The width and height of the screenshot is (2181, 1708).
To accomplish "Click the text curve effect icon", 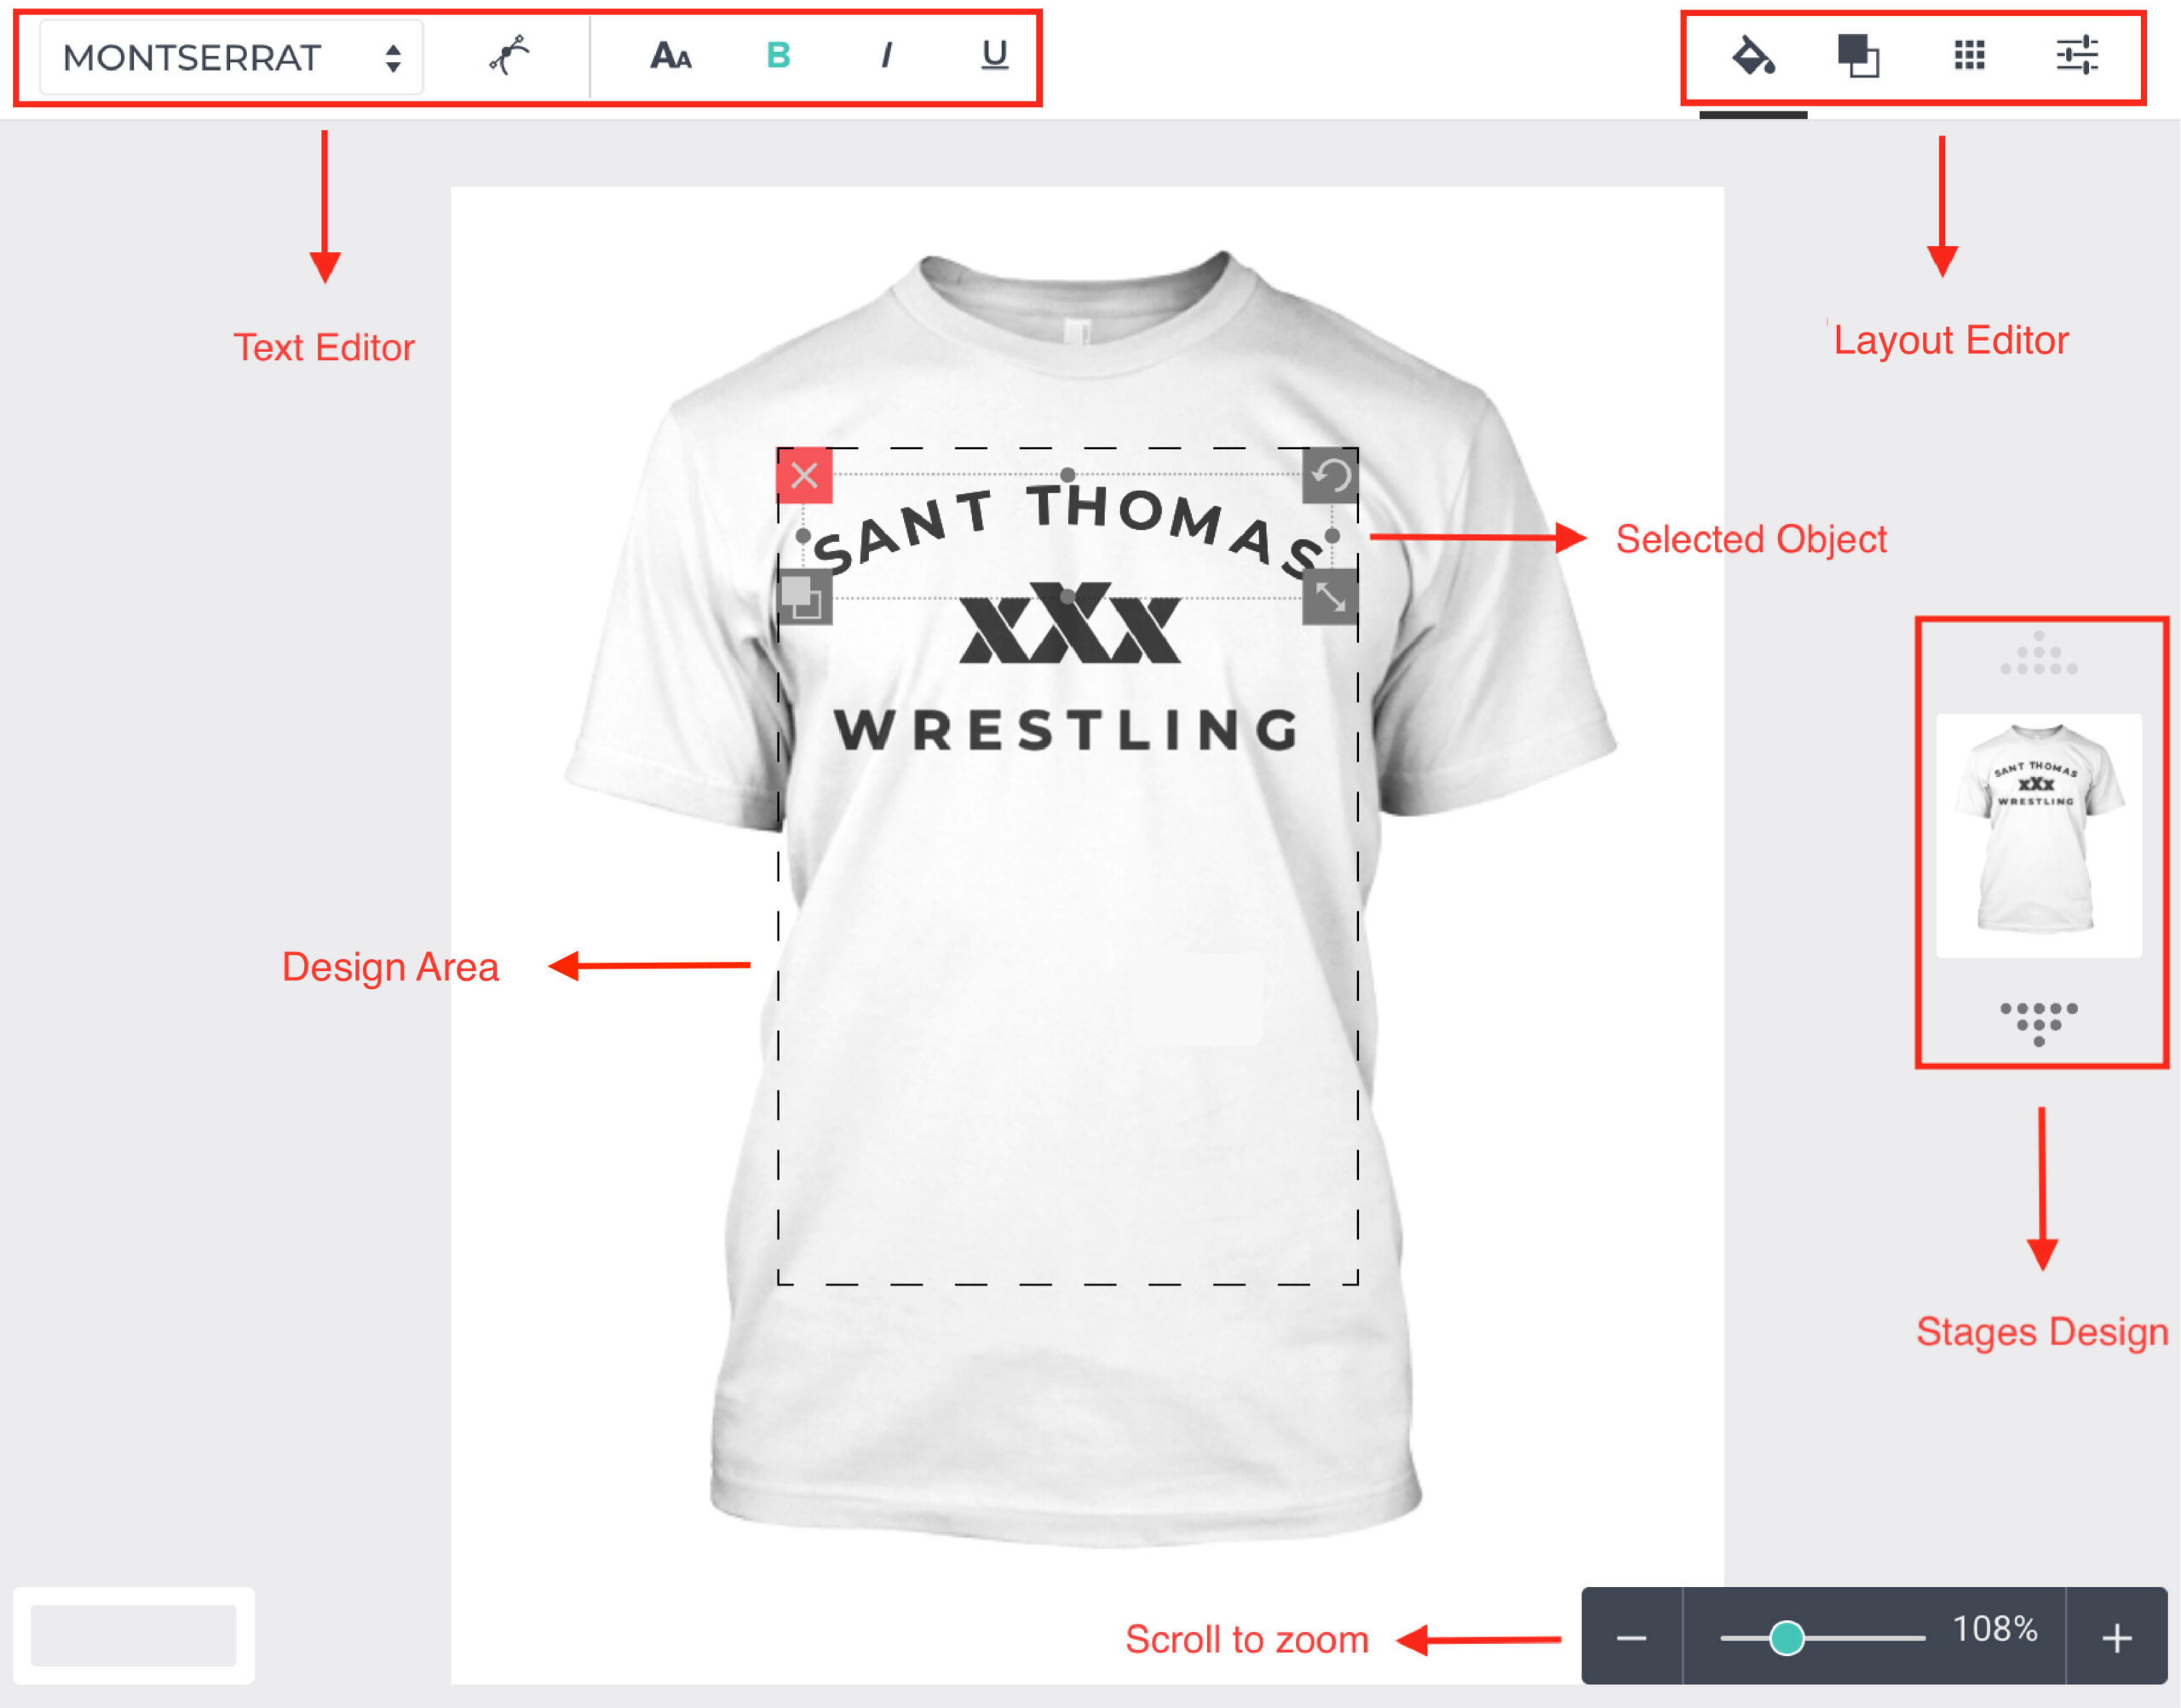I will point(509,55).
